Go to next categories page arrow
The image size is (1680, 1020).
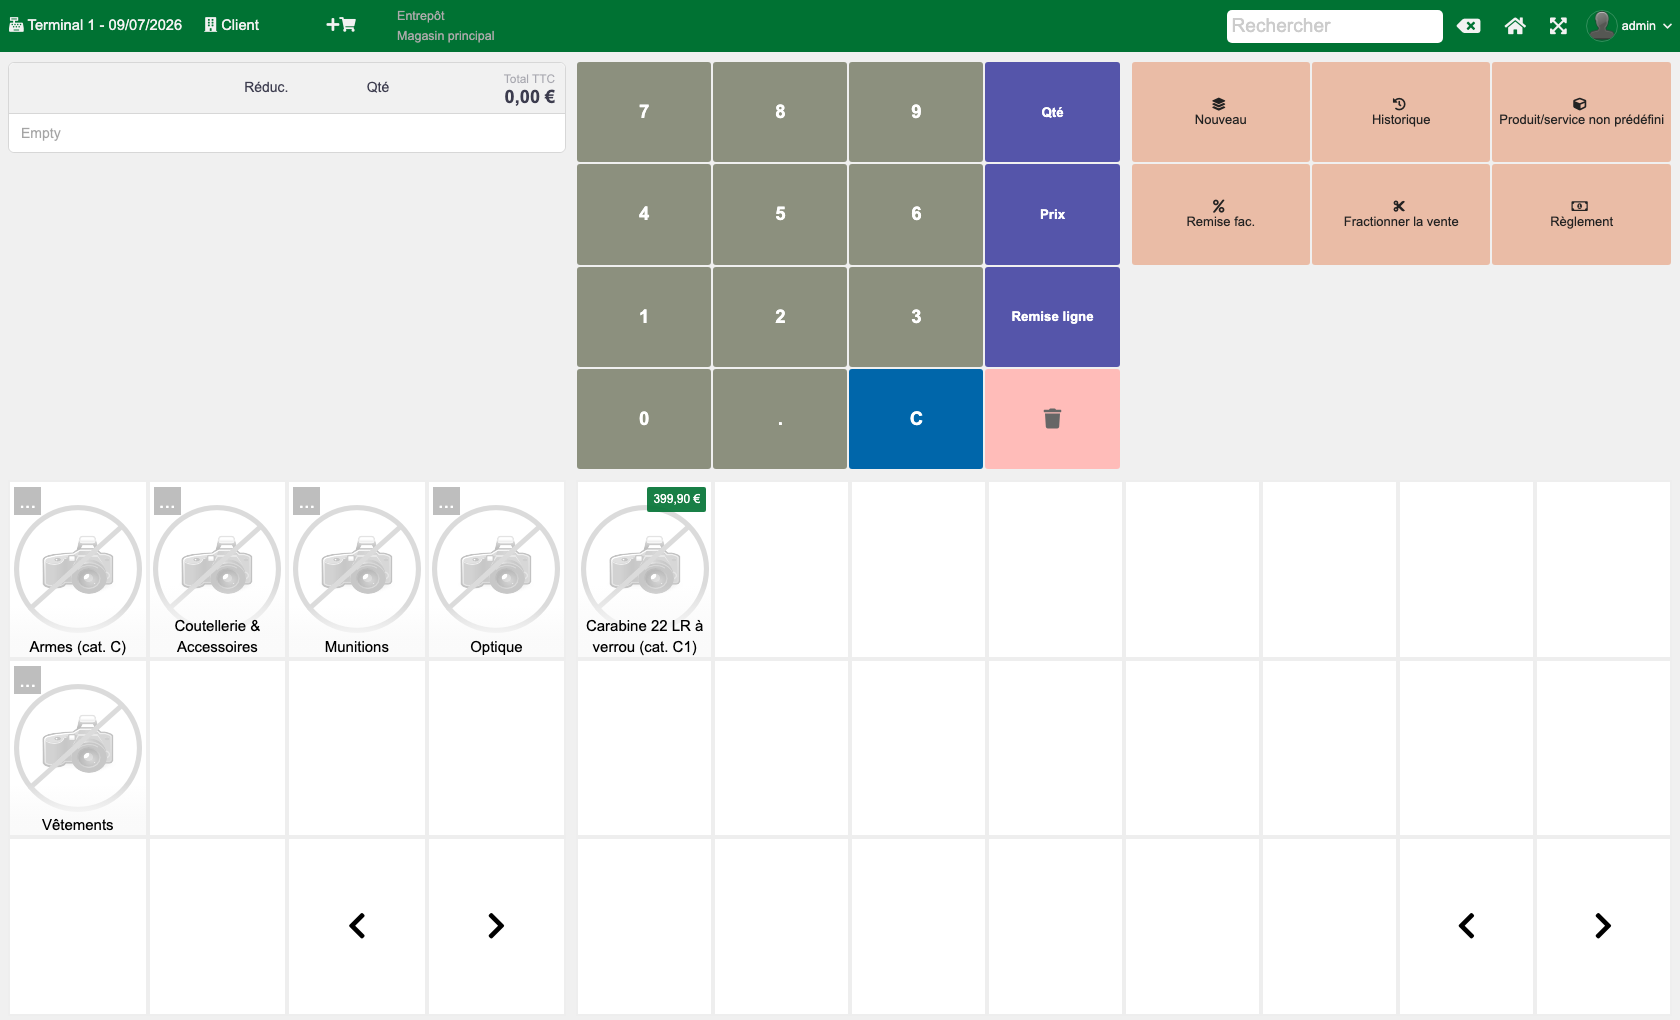coord(496,926)
